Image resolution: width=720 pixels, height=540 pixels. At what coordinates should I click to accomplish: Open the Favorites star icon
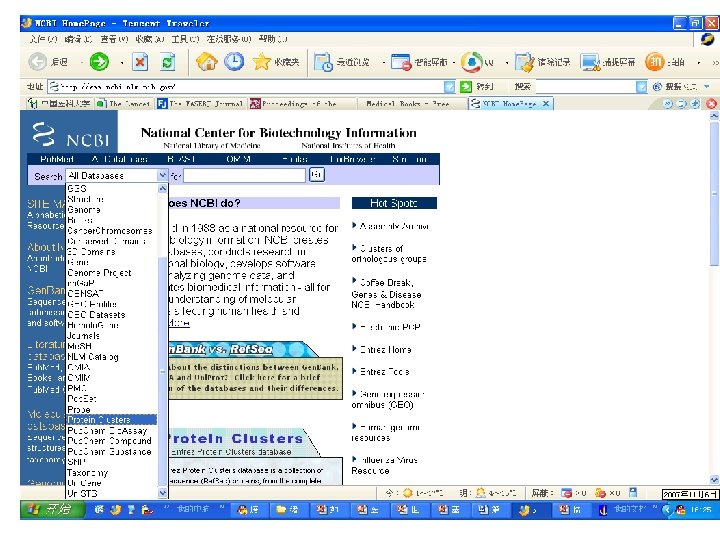coord(261,62)
